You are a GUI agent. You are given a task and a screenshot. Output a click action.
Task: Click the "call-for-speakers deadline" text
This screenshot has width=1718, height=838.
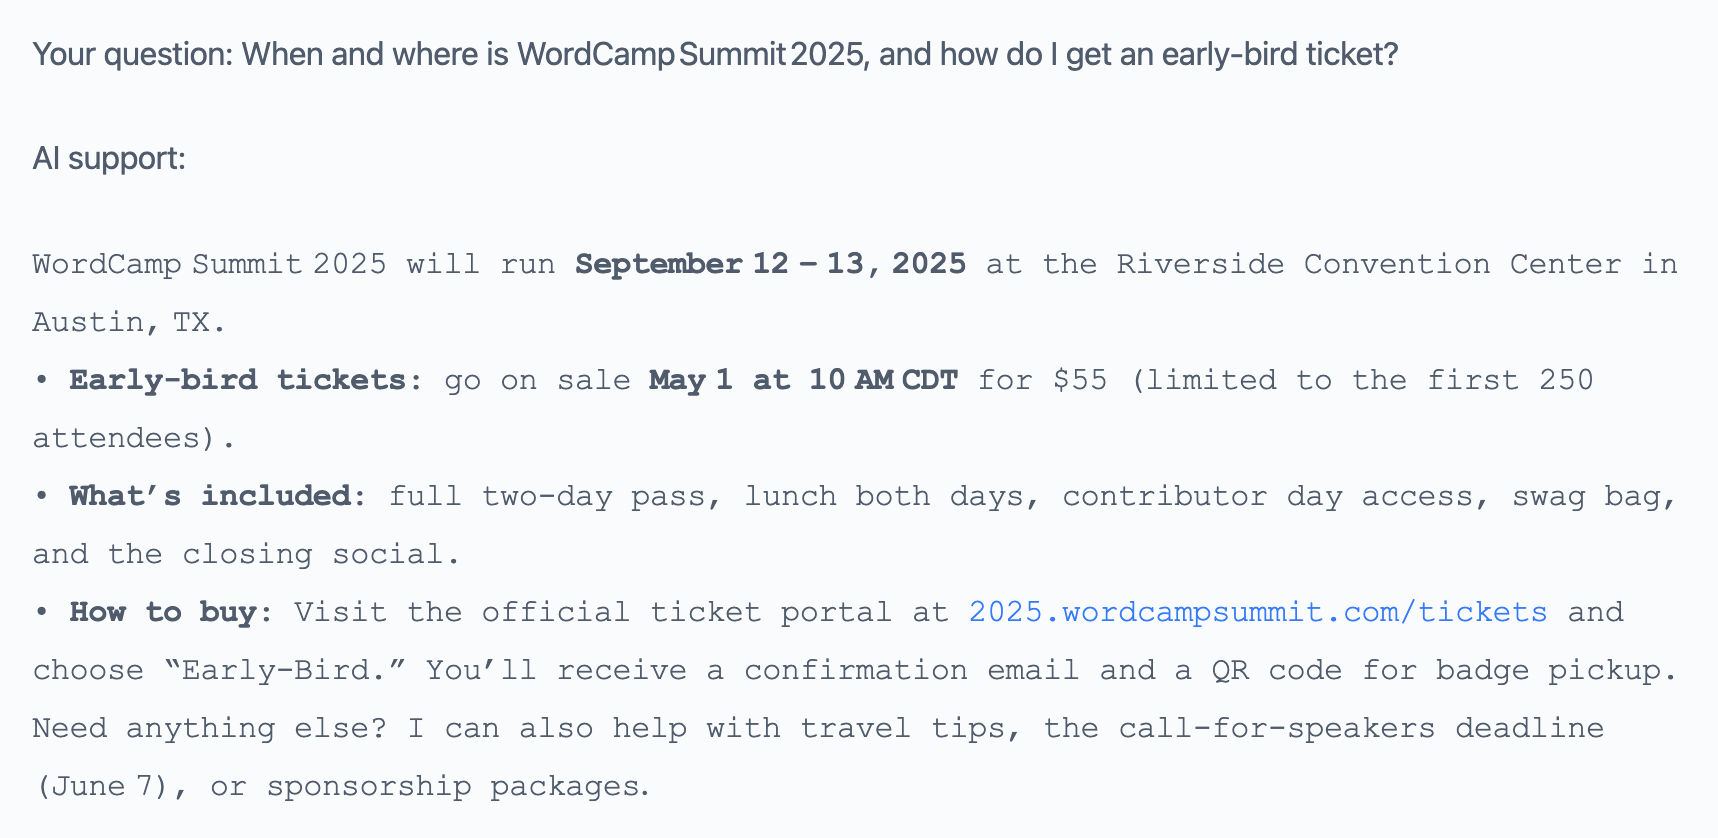1360,728
